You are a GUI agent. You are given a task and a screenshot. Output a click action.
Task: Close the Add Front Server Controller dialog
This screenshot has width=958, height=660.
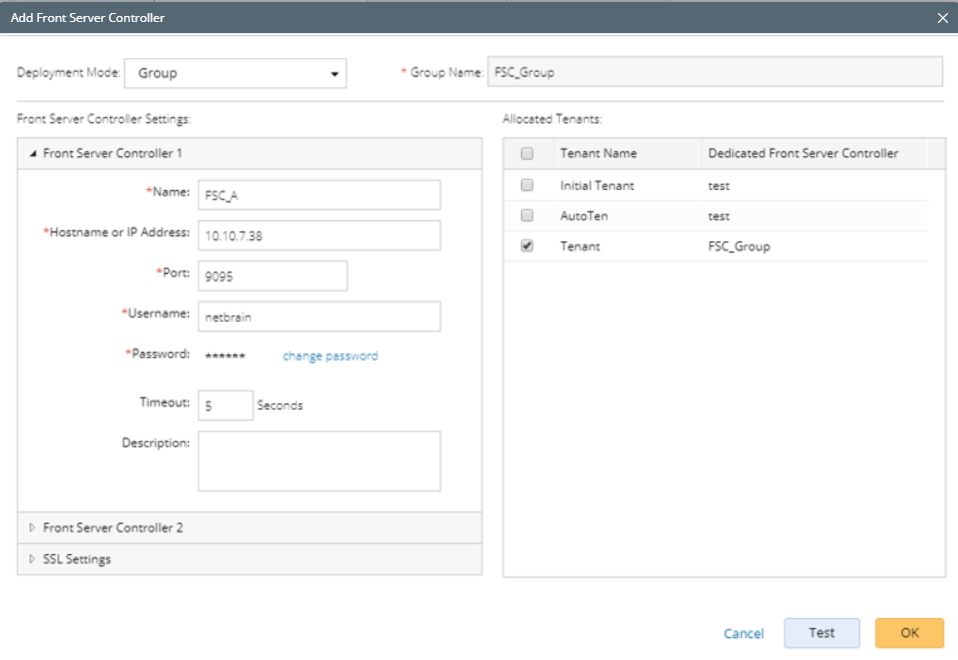click(941, 18)
